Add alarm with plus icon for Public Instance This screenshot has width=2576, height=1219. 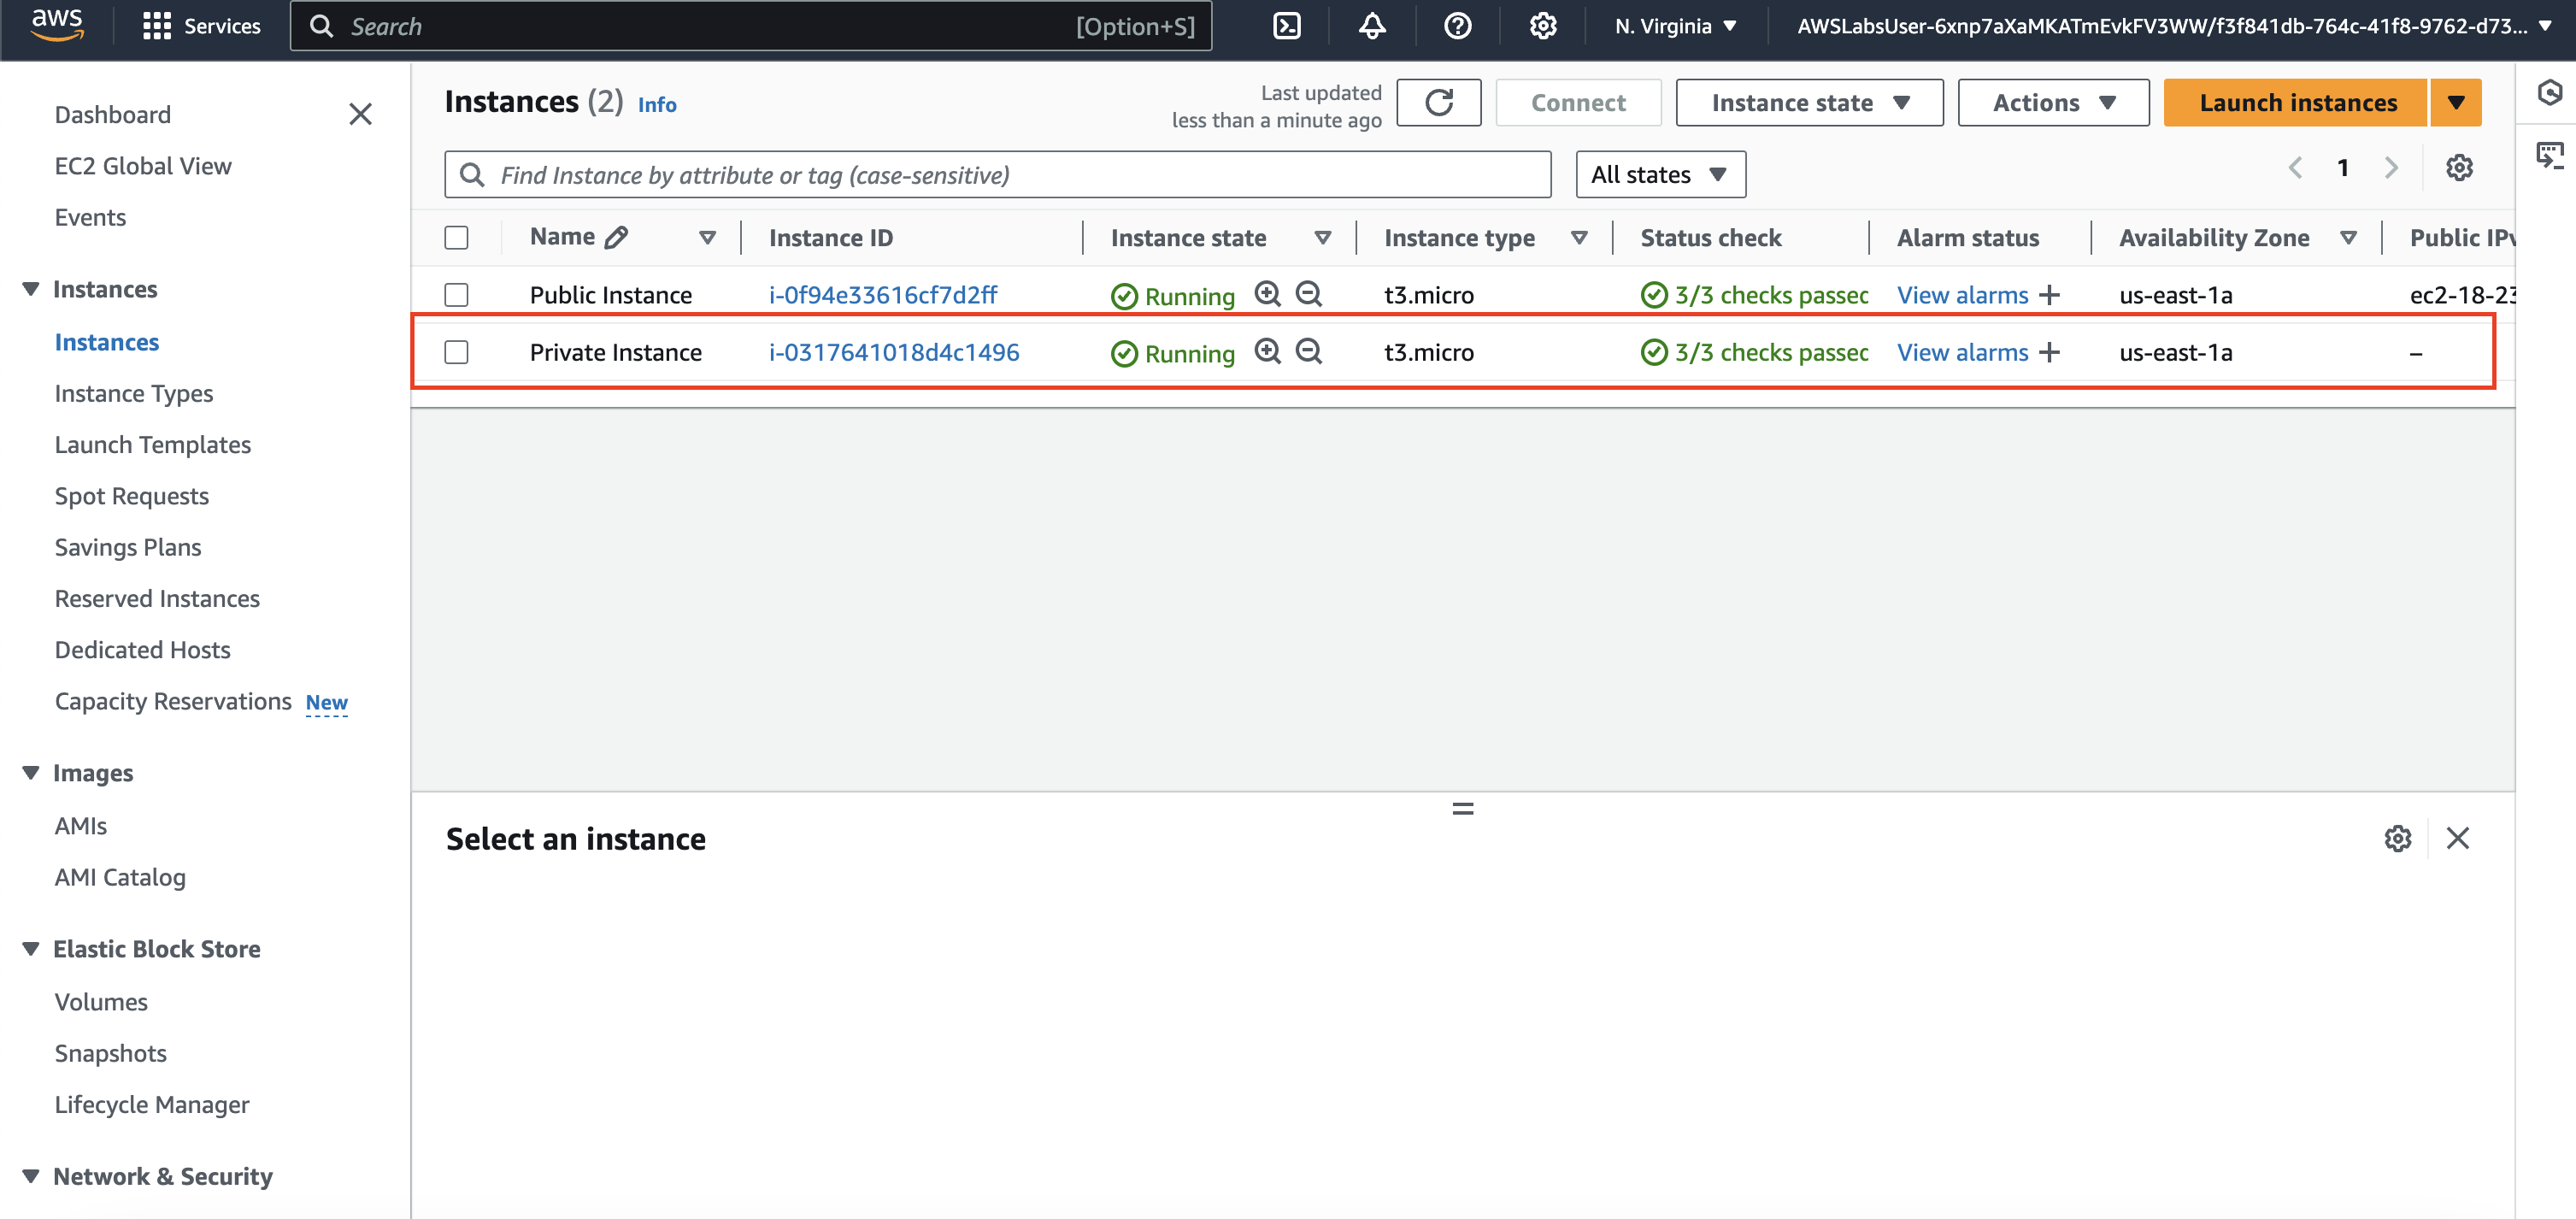2049,295
